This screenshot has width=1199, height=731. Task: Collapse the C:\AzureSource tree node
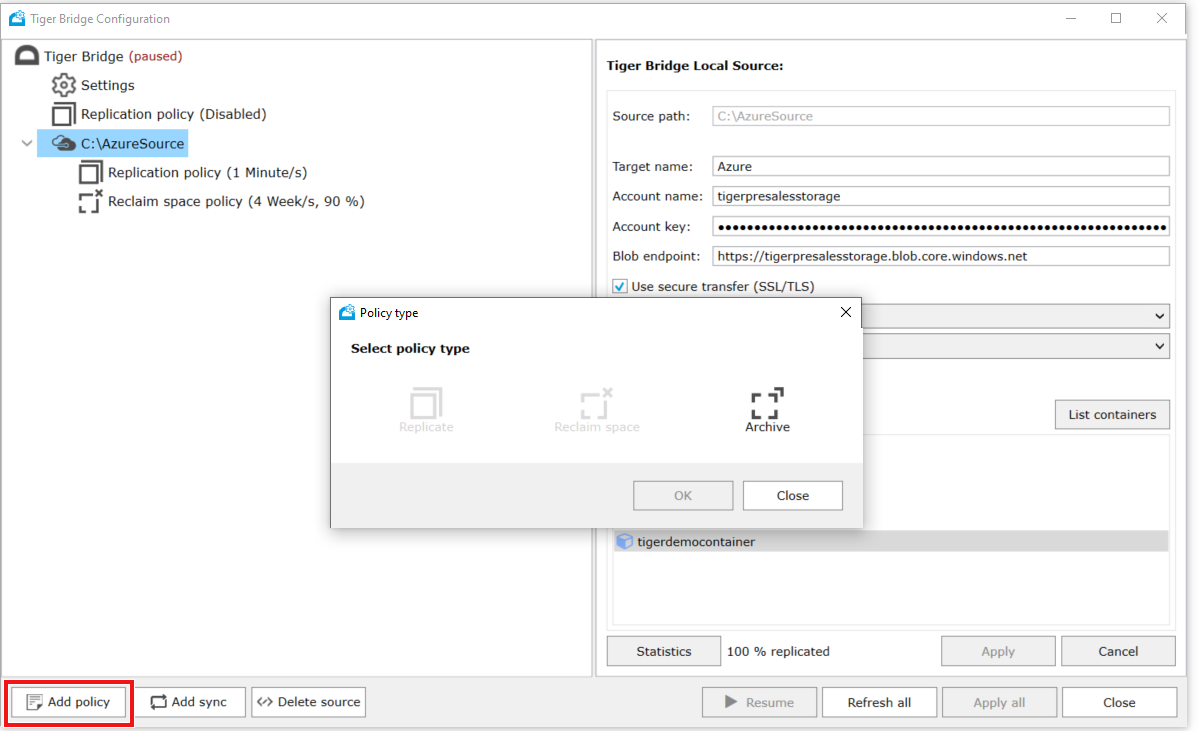(x=27, y=143)
